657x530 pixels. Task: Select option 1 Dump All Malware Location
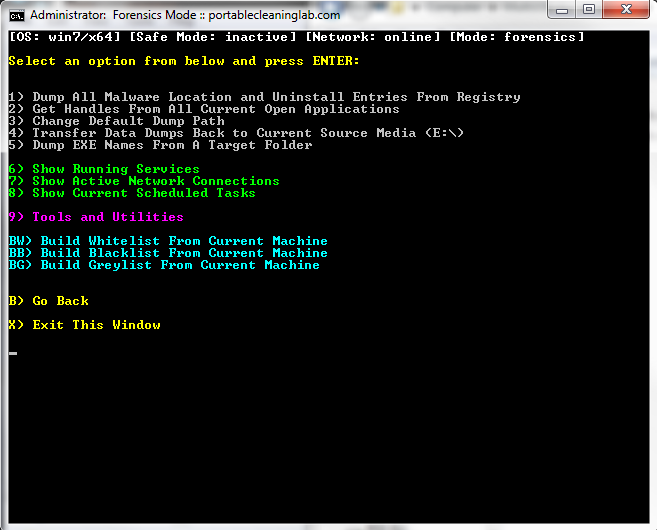(x=264, y=97)
